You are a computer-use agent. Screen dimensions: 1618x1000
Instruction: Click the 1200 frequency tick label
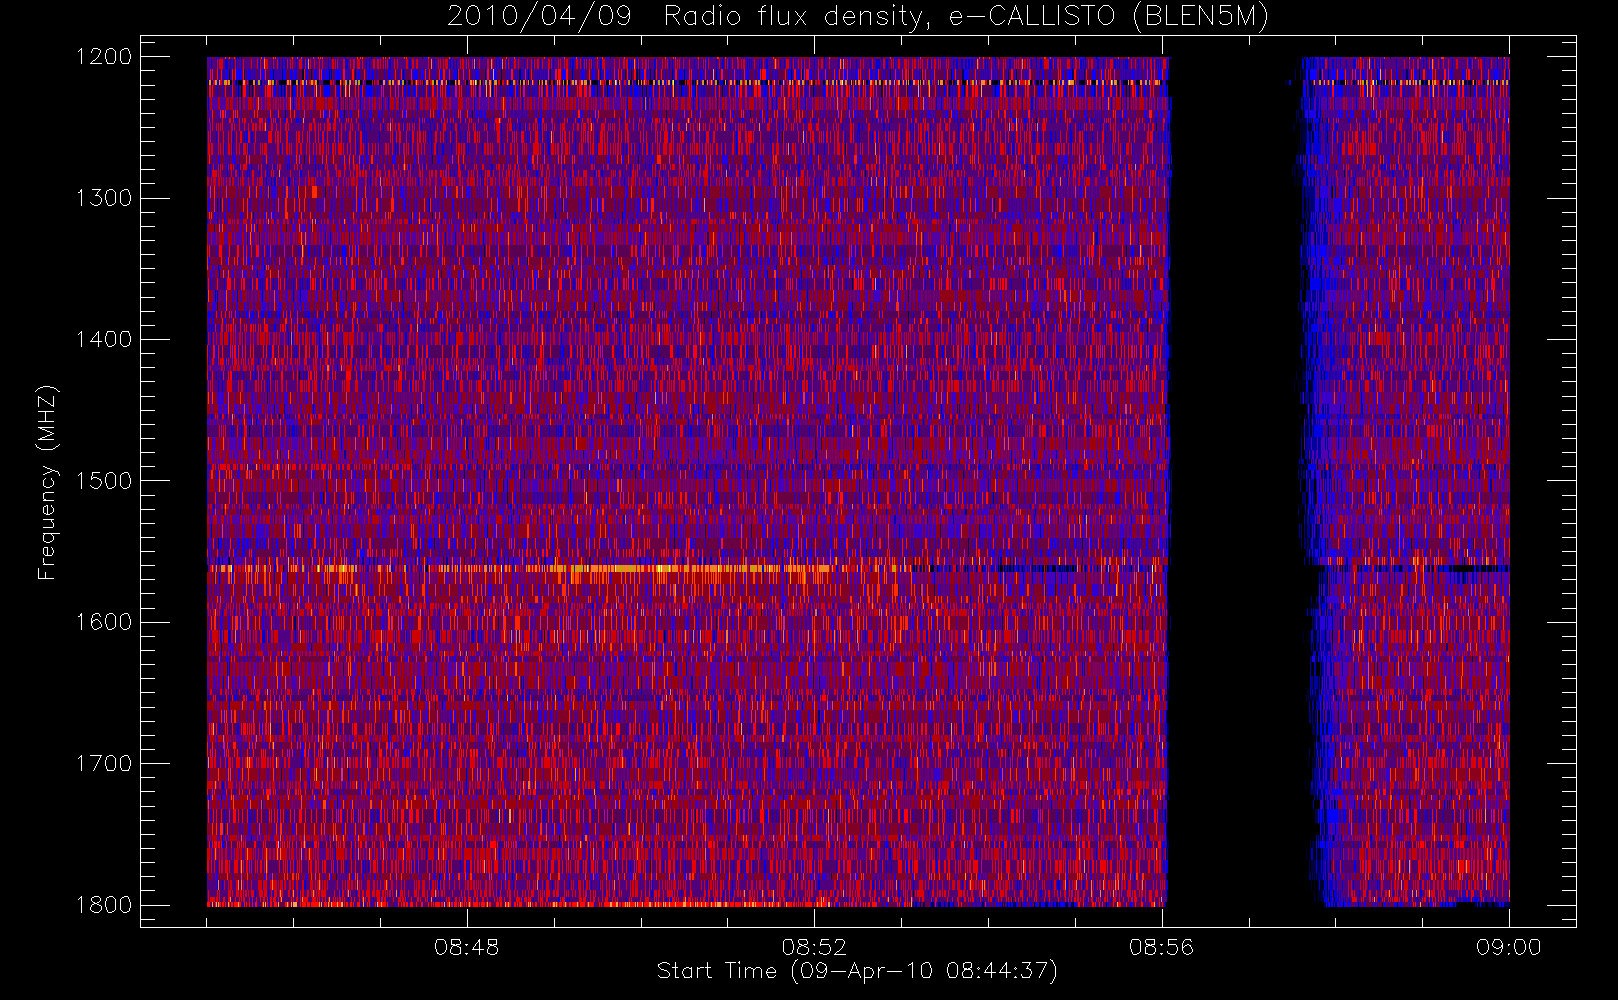(x=104, y=57)
